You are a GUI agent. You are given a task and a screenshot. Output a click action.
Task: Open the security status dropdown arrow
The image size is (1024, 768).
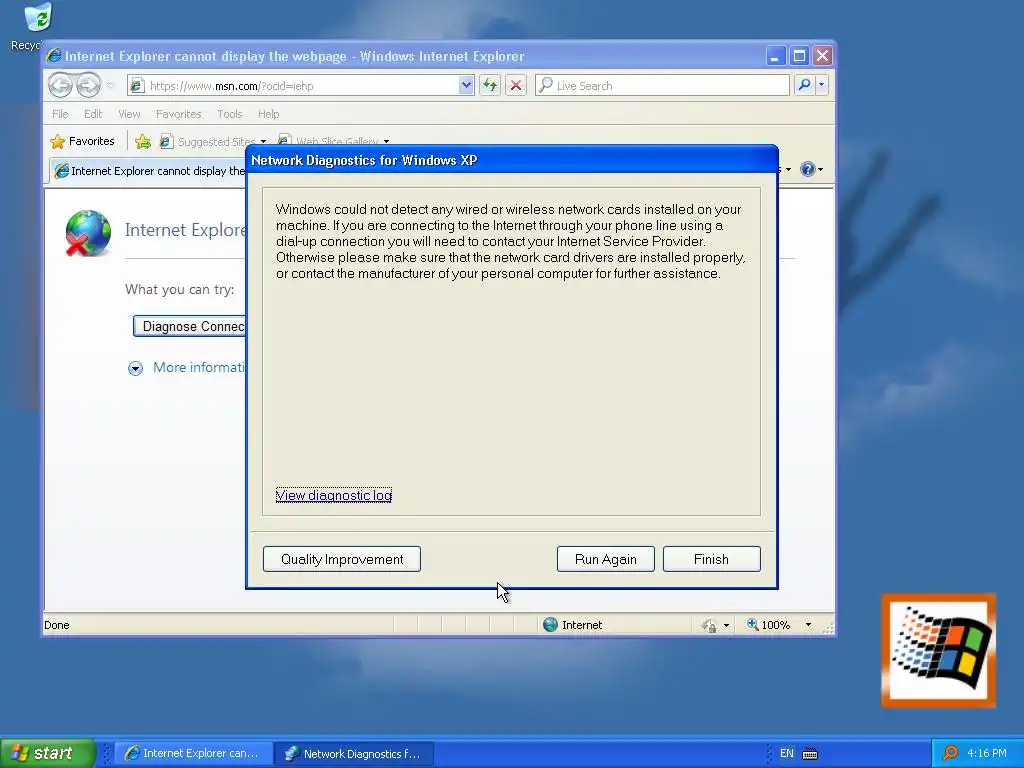pyautogui.click(x=726, y=626)
